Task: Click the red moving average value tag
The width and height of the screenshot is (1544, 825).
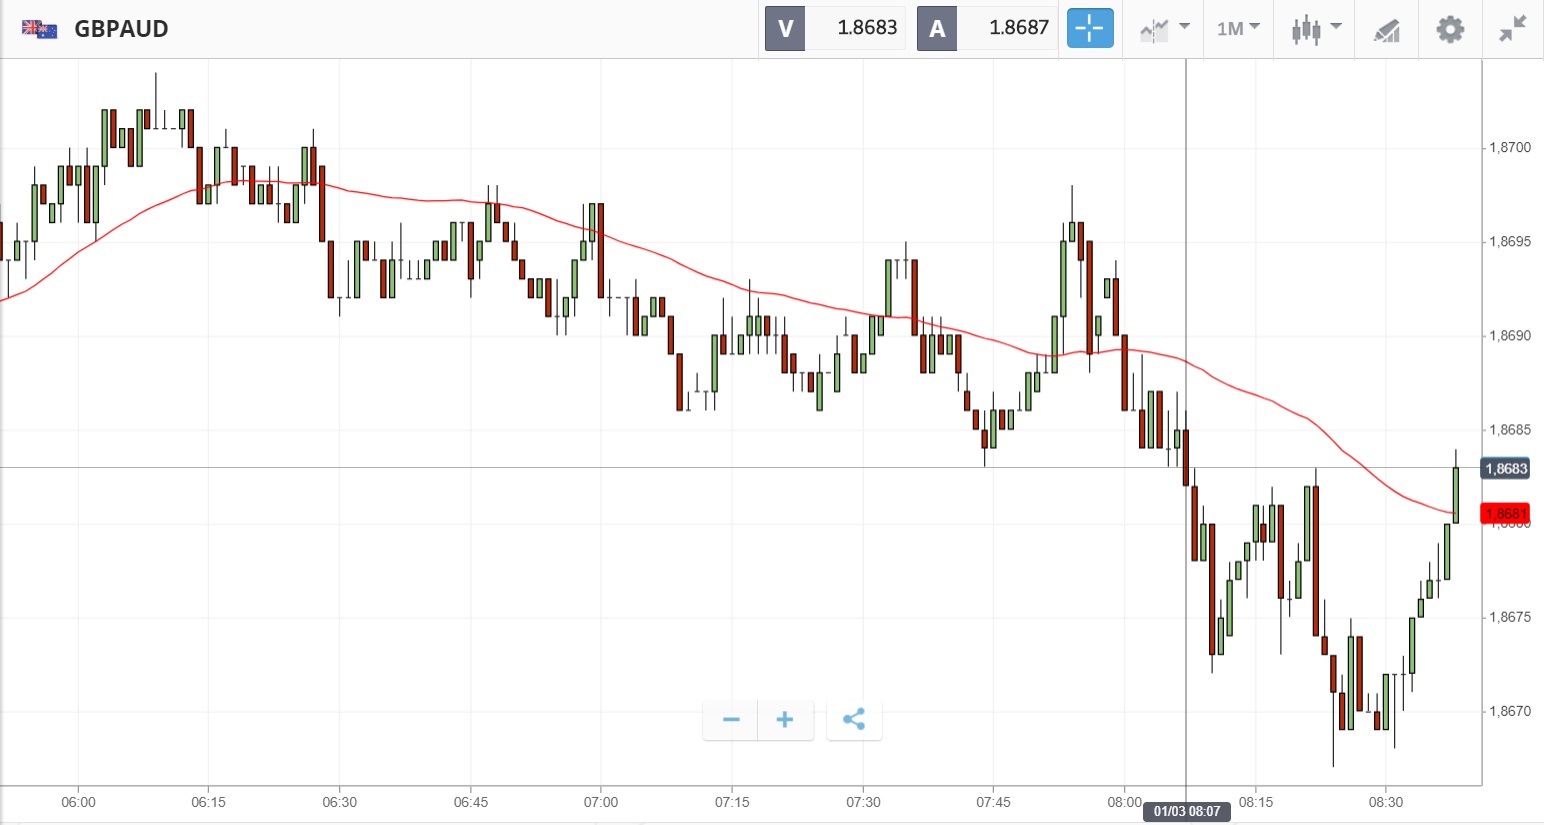Action: [1505, 514]
